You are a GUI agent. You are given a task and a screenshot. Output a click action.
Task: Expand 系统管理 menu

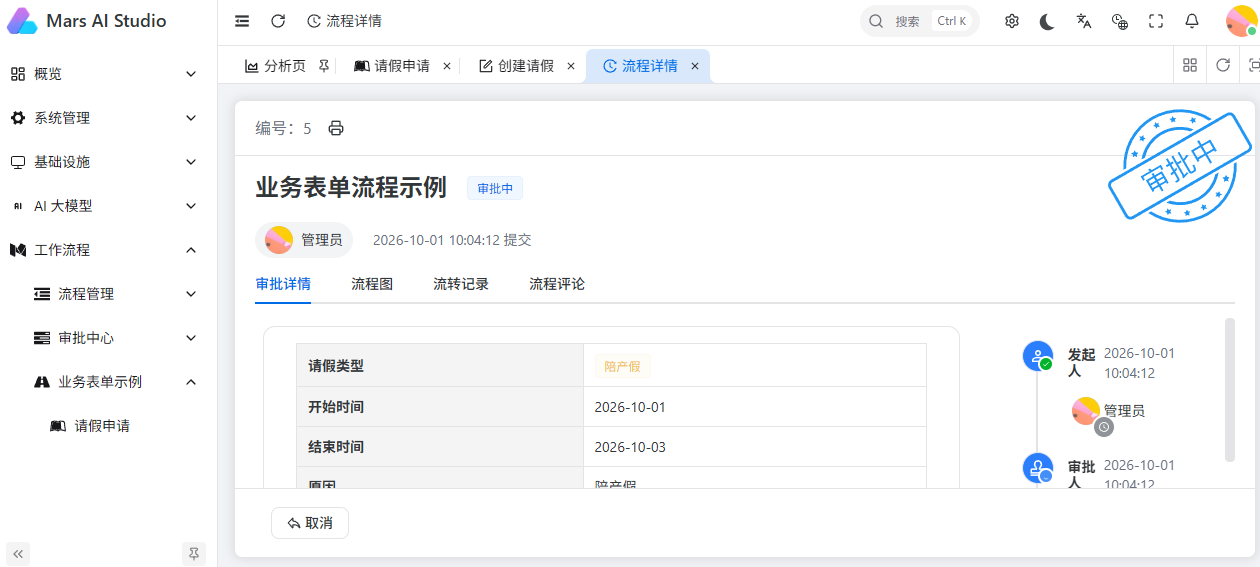pos(104,118)
